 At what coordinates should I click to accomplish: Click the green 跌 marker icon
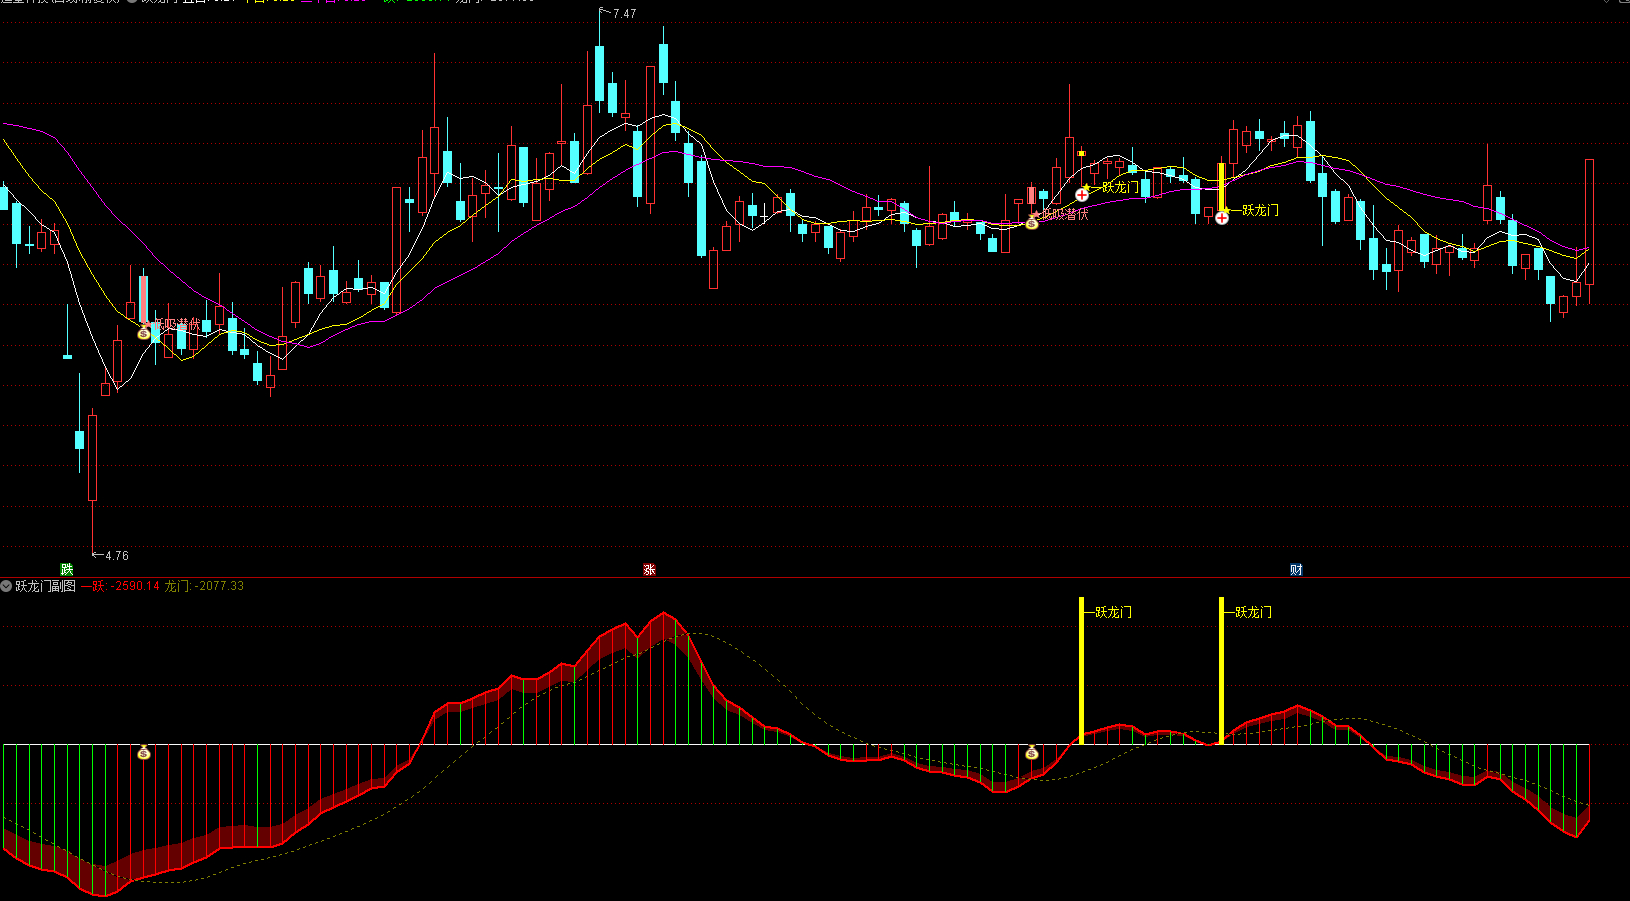pyautogui.click(x=67, y=570)
